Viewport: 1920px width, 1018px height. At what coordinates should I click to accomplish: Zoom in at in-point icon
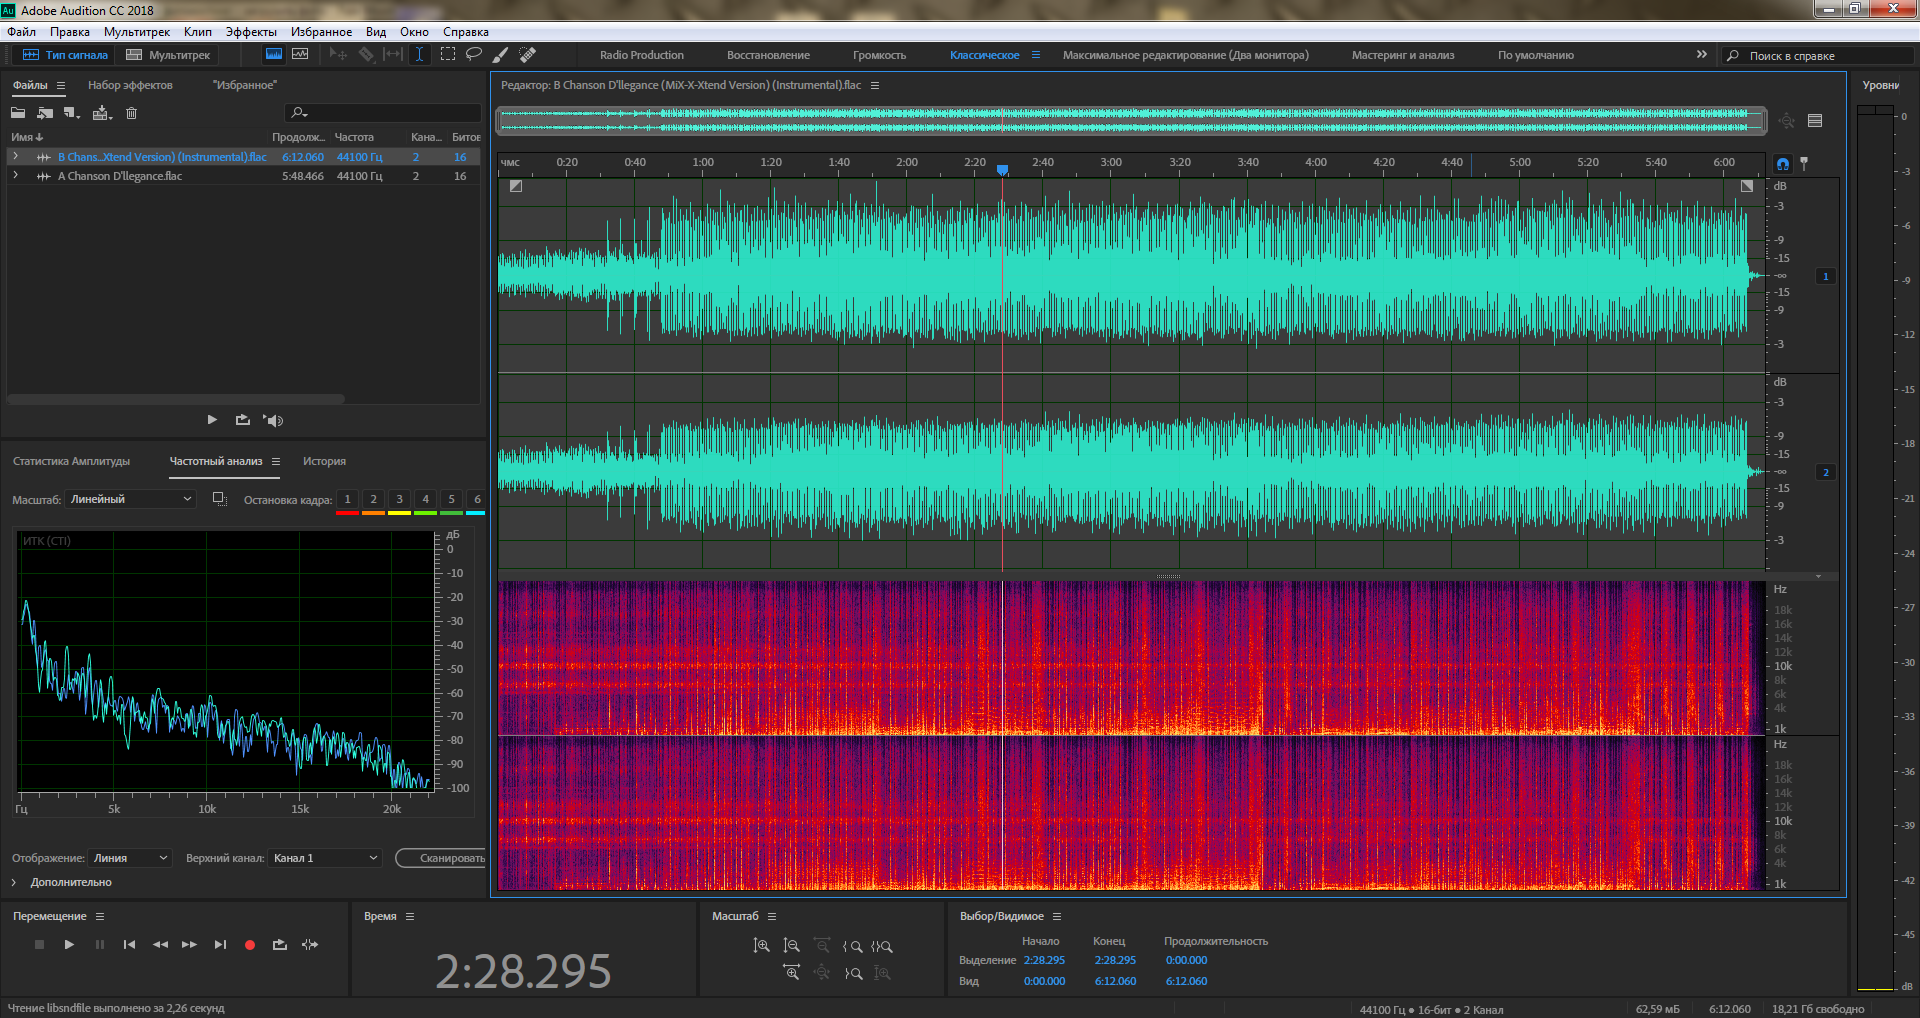tap(852, 946)
